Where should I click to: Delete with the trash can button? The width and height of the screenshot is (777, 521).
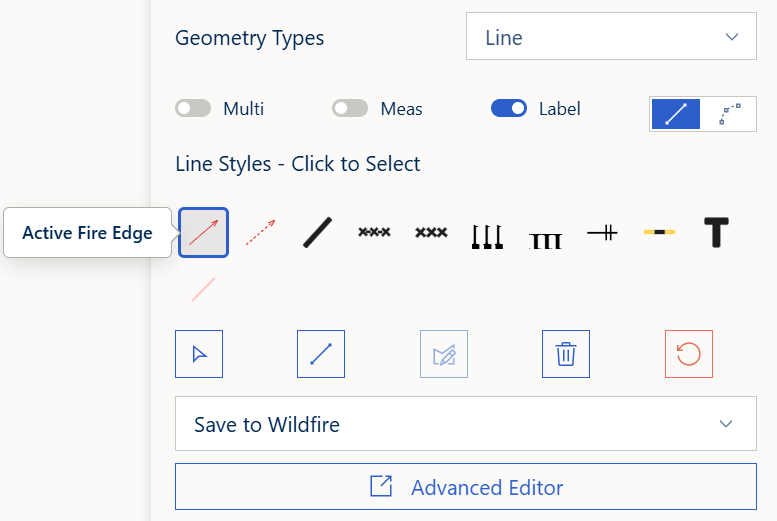click(x=566, y=354)
